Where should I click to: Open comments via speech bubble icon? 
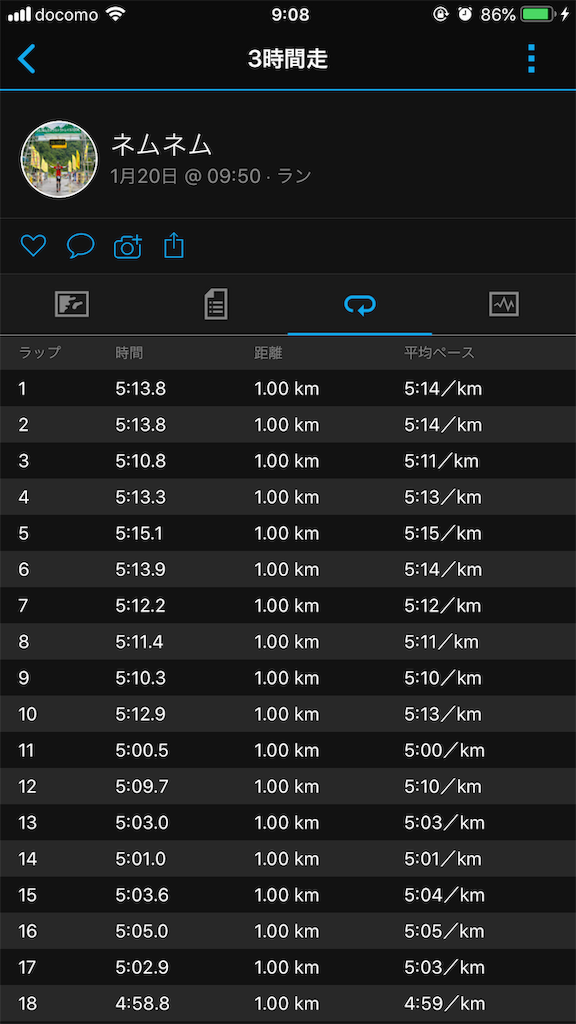click(x=81, y=246)
